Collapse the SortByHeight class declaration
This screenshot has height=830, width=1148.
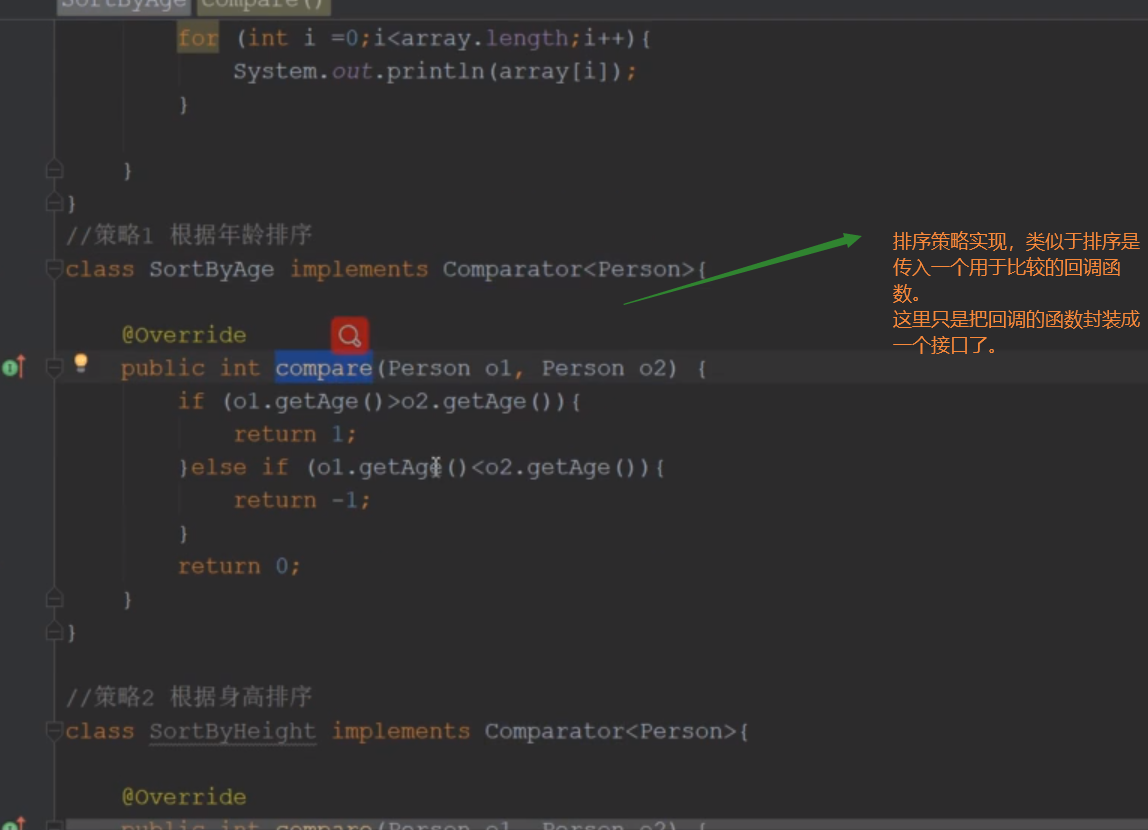coord(54,731)
